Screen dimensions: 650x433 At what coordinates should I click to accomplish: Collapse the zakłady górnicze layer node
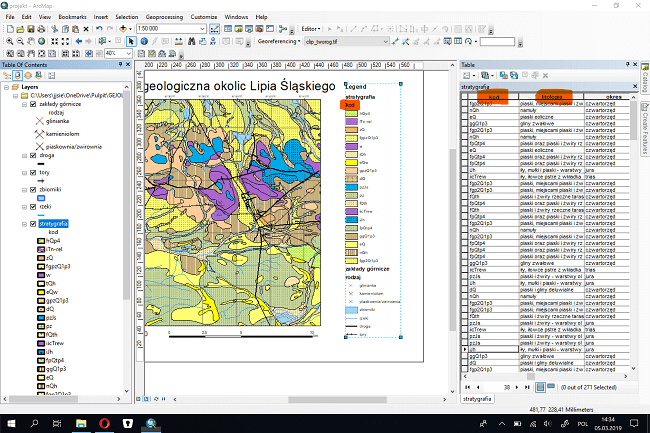point(24,104)
